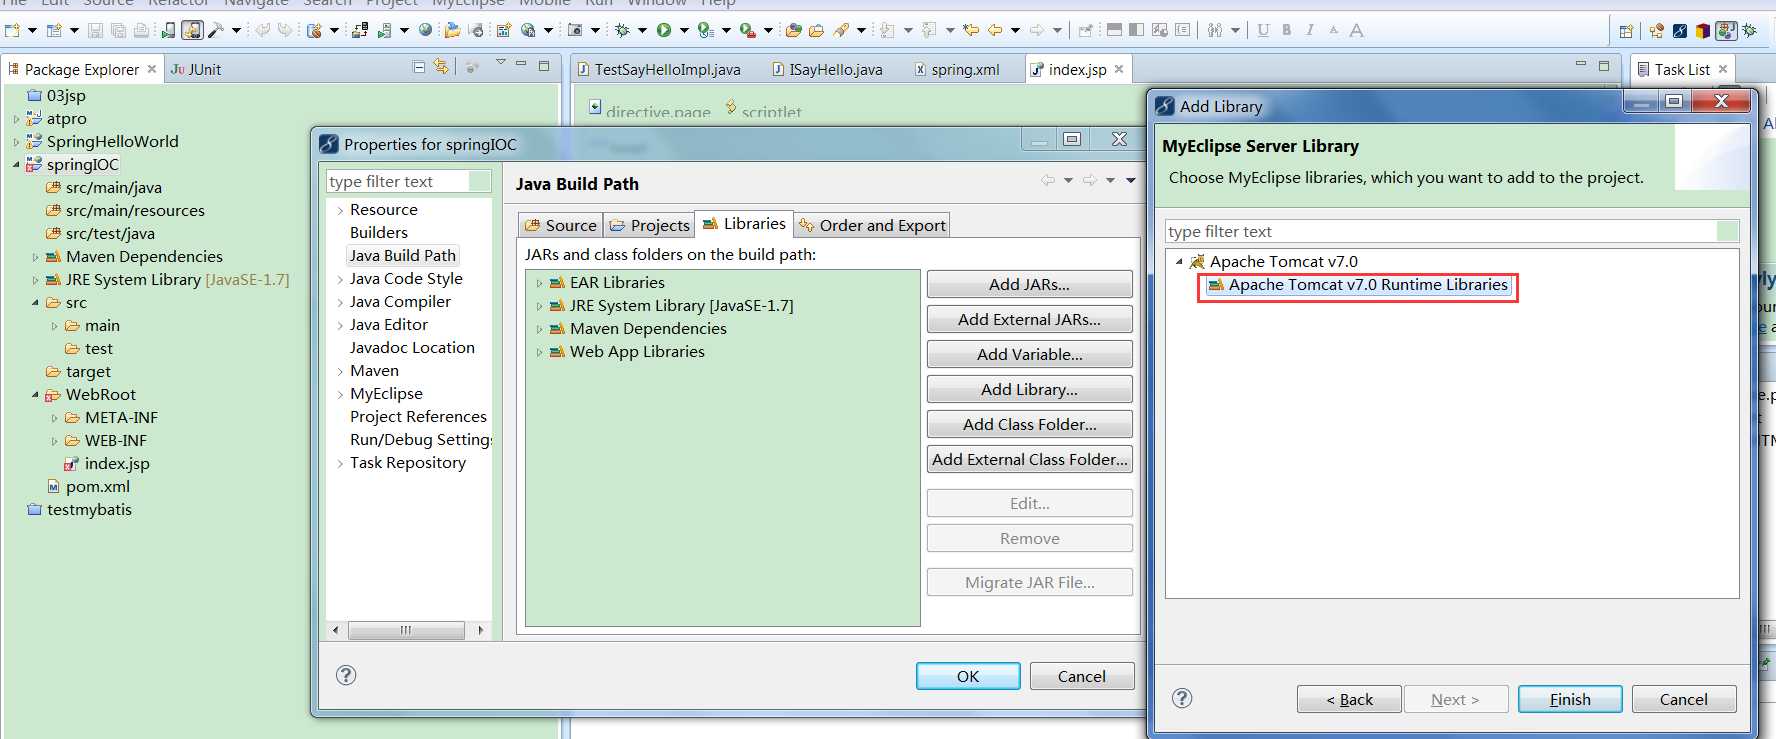Click the Print icon in main toolbar
The height and width of the screenshot is (739, 1776).
(x=141, y=30)
